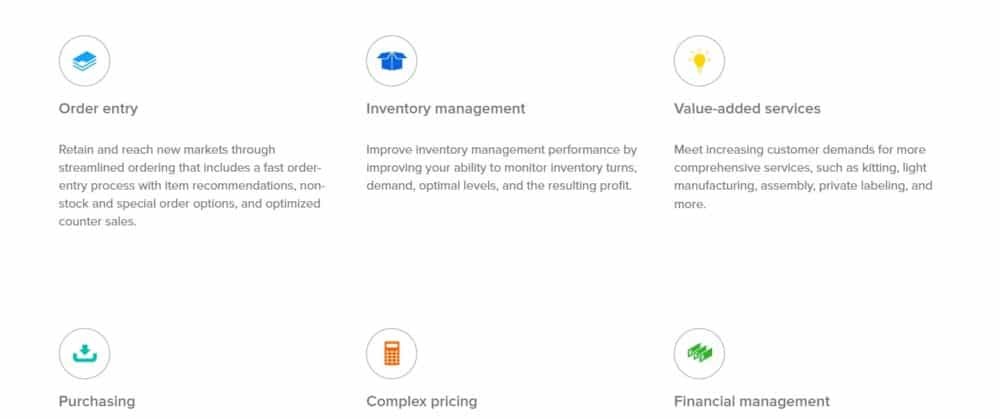This screenshot has height=419, width=1000.
Task: Click the blue open box inventory icon
Action: 392,62
